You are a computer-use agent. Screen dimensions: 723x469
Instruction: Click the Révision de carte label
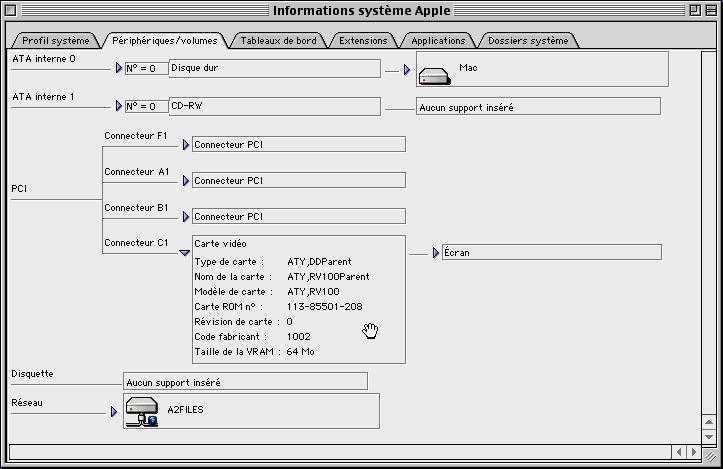point(237,321)
